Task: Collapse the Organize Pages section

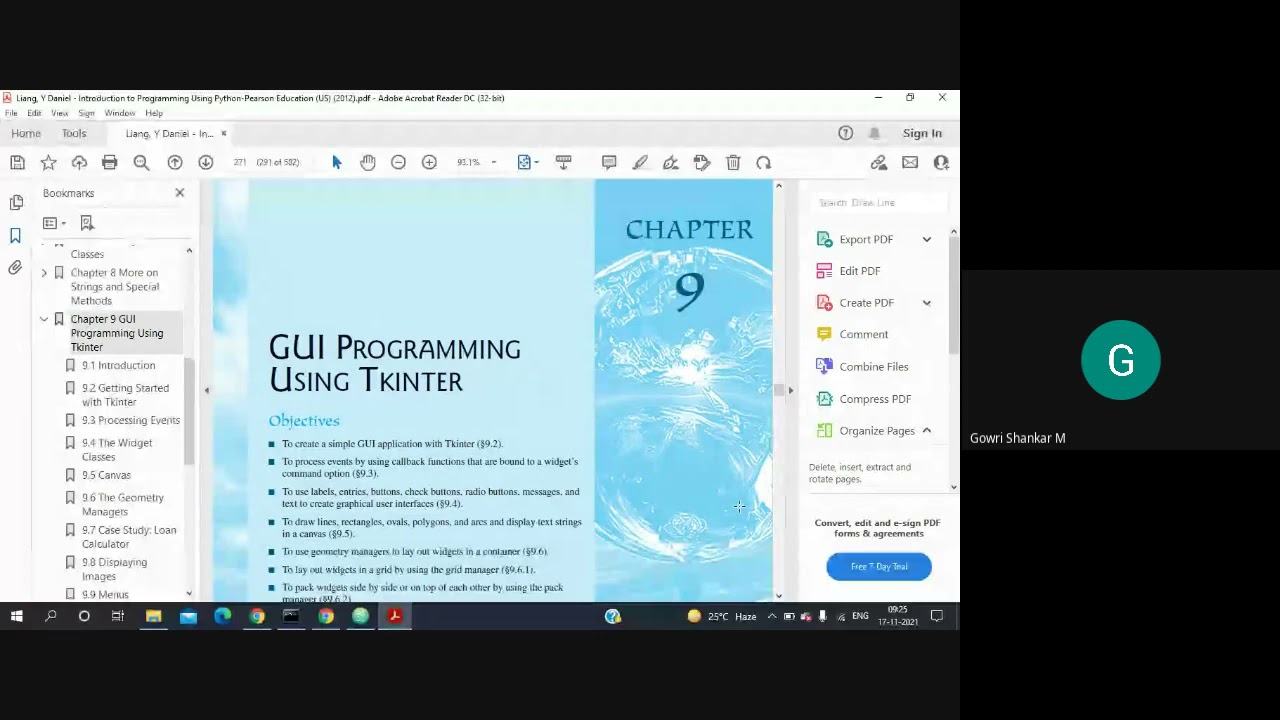Action: click(x=927, y=431)
